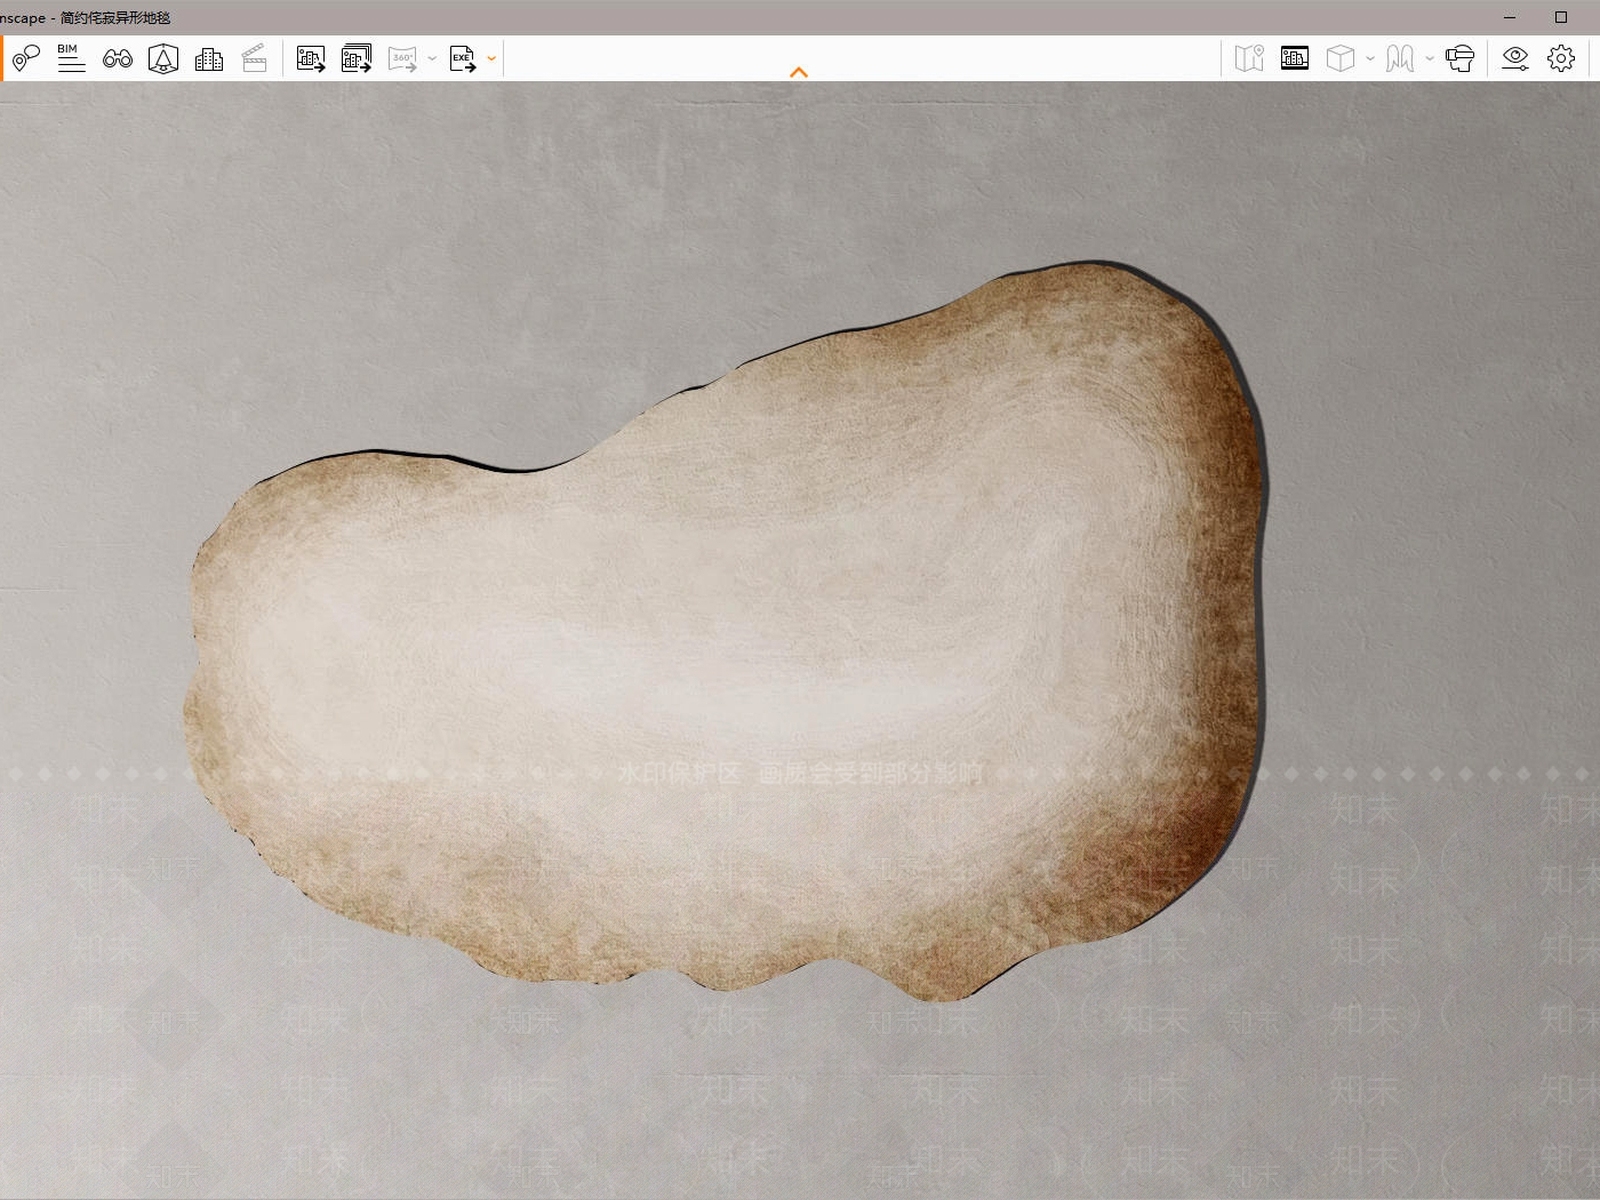1600x1200 pixels.
Task: Toggle the safe frame icon
Action: [x=1295, y=59]
